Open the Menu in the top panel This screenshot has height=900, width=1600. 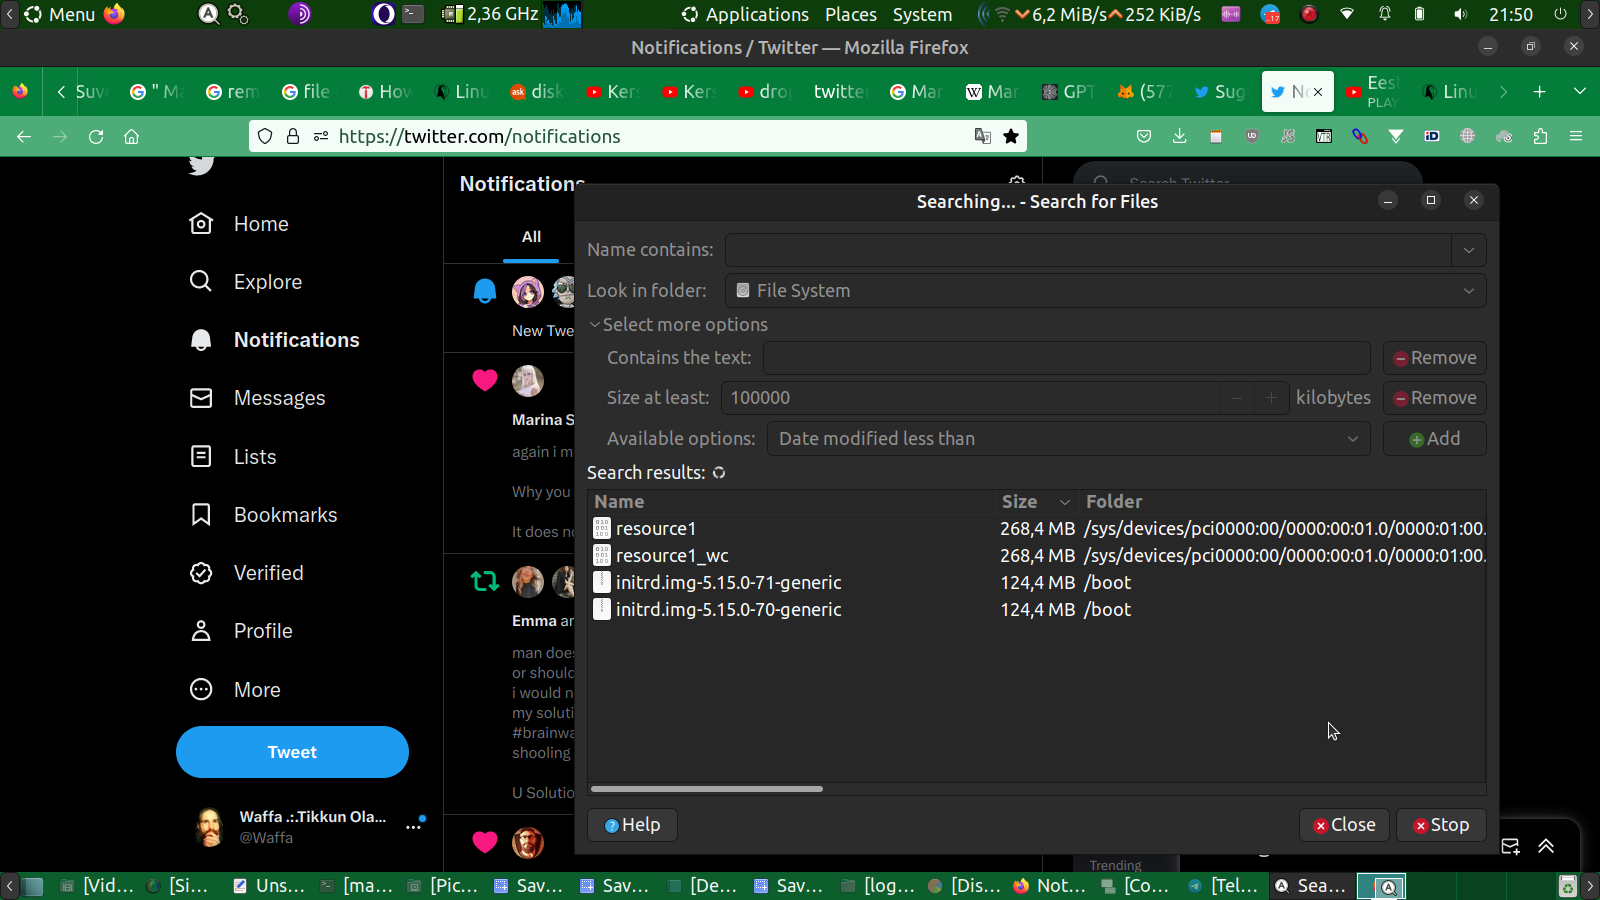[x=60, y=14]
